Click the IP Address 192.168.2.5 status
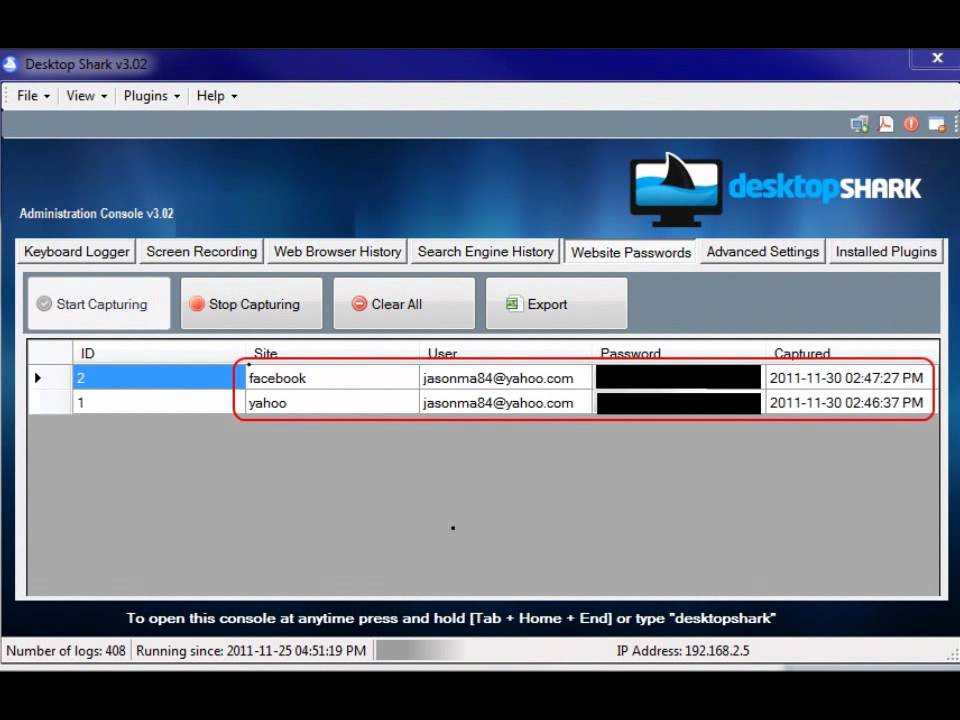 (x=683, y=650)
